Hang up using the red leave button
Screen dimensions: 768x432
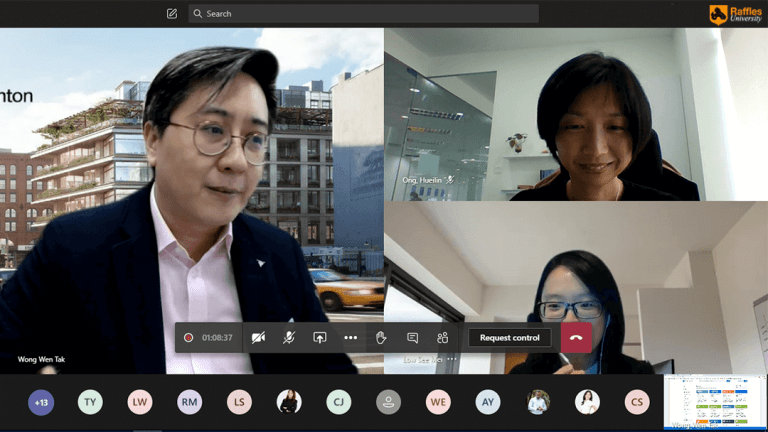coord(576,338)
